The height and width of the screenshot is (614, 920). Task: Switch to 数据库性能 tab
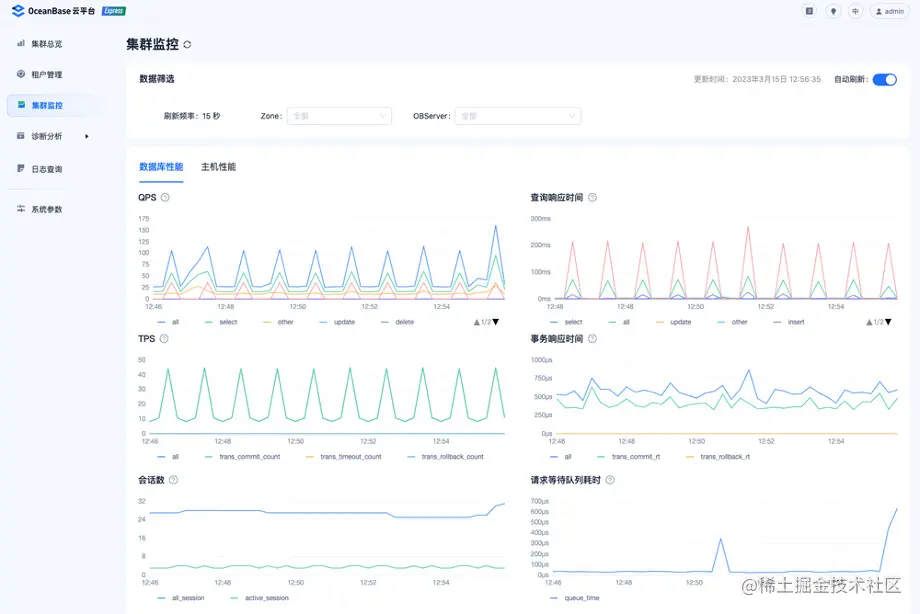pos(161,167)
